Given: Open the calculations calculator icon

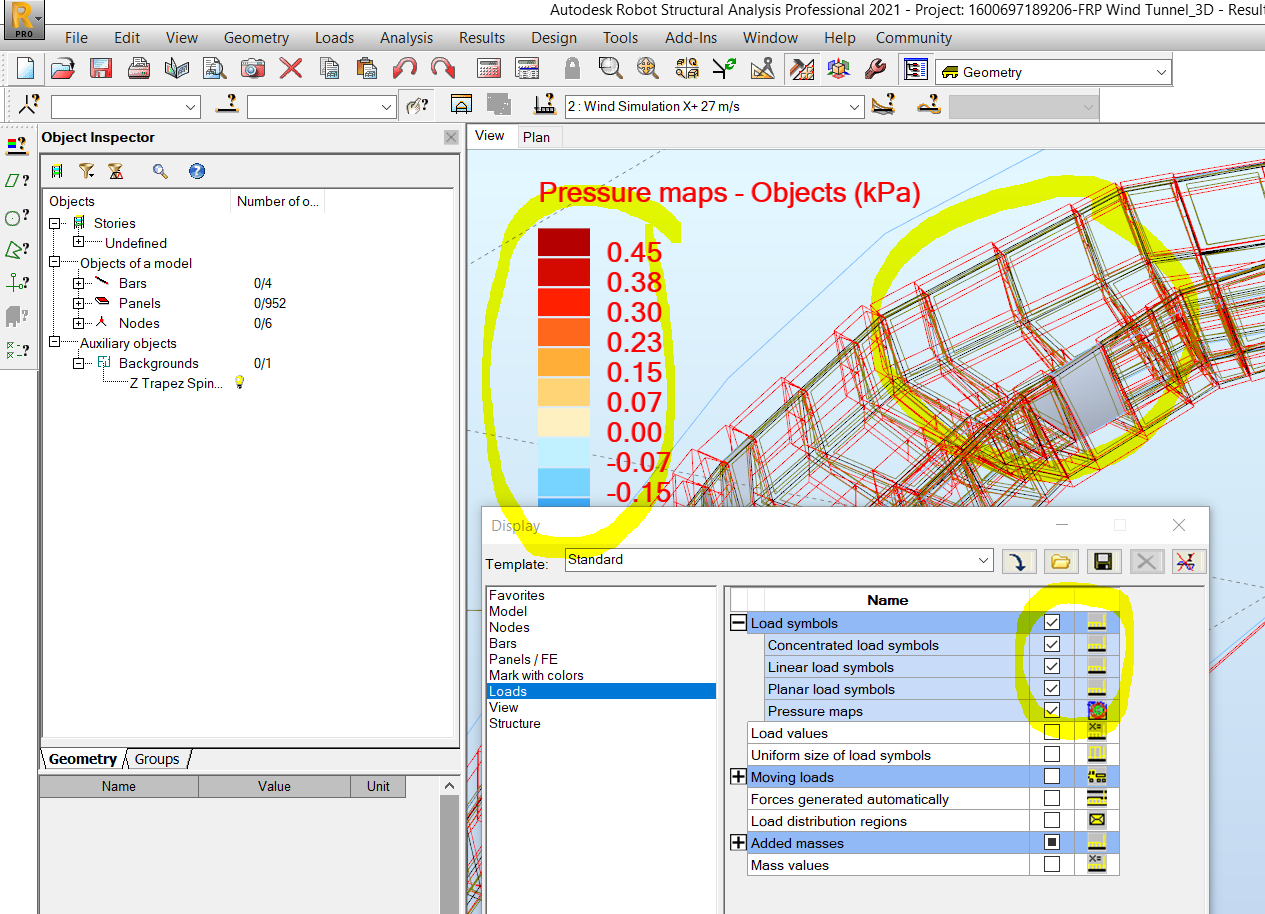Looking at the screenshot, I should tap(489, 69).
